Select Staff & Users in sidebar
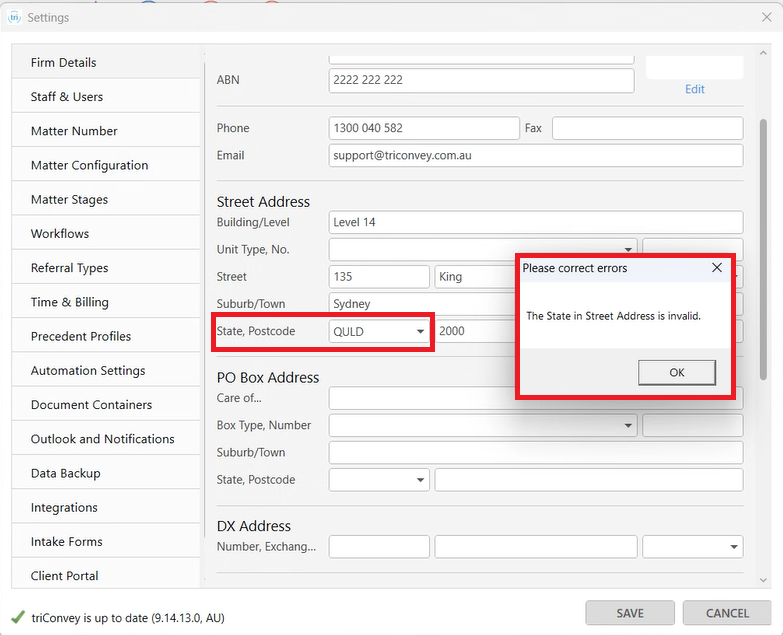The height and width of the screenshot is (635, 783). (x=67, y=97)
